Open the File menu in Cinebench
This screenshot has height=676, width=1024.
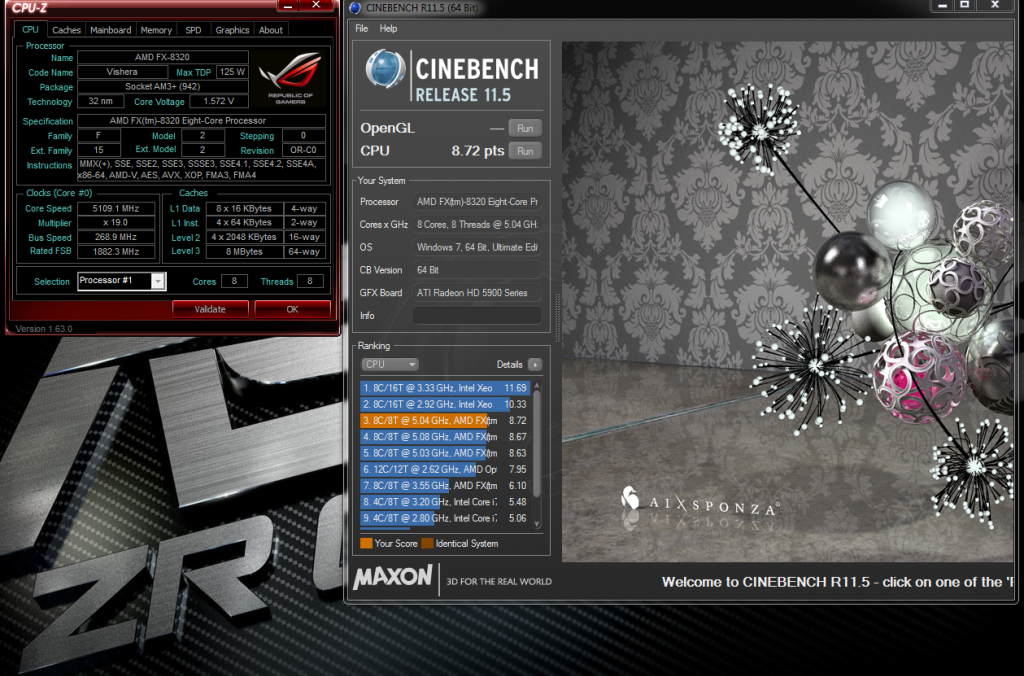361,29
